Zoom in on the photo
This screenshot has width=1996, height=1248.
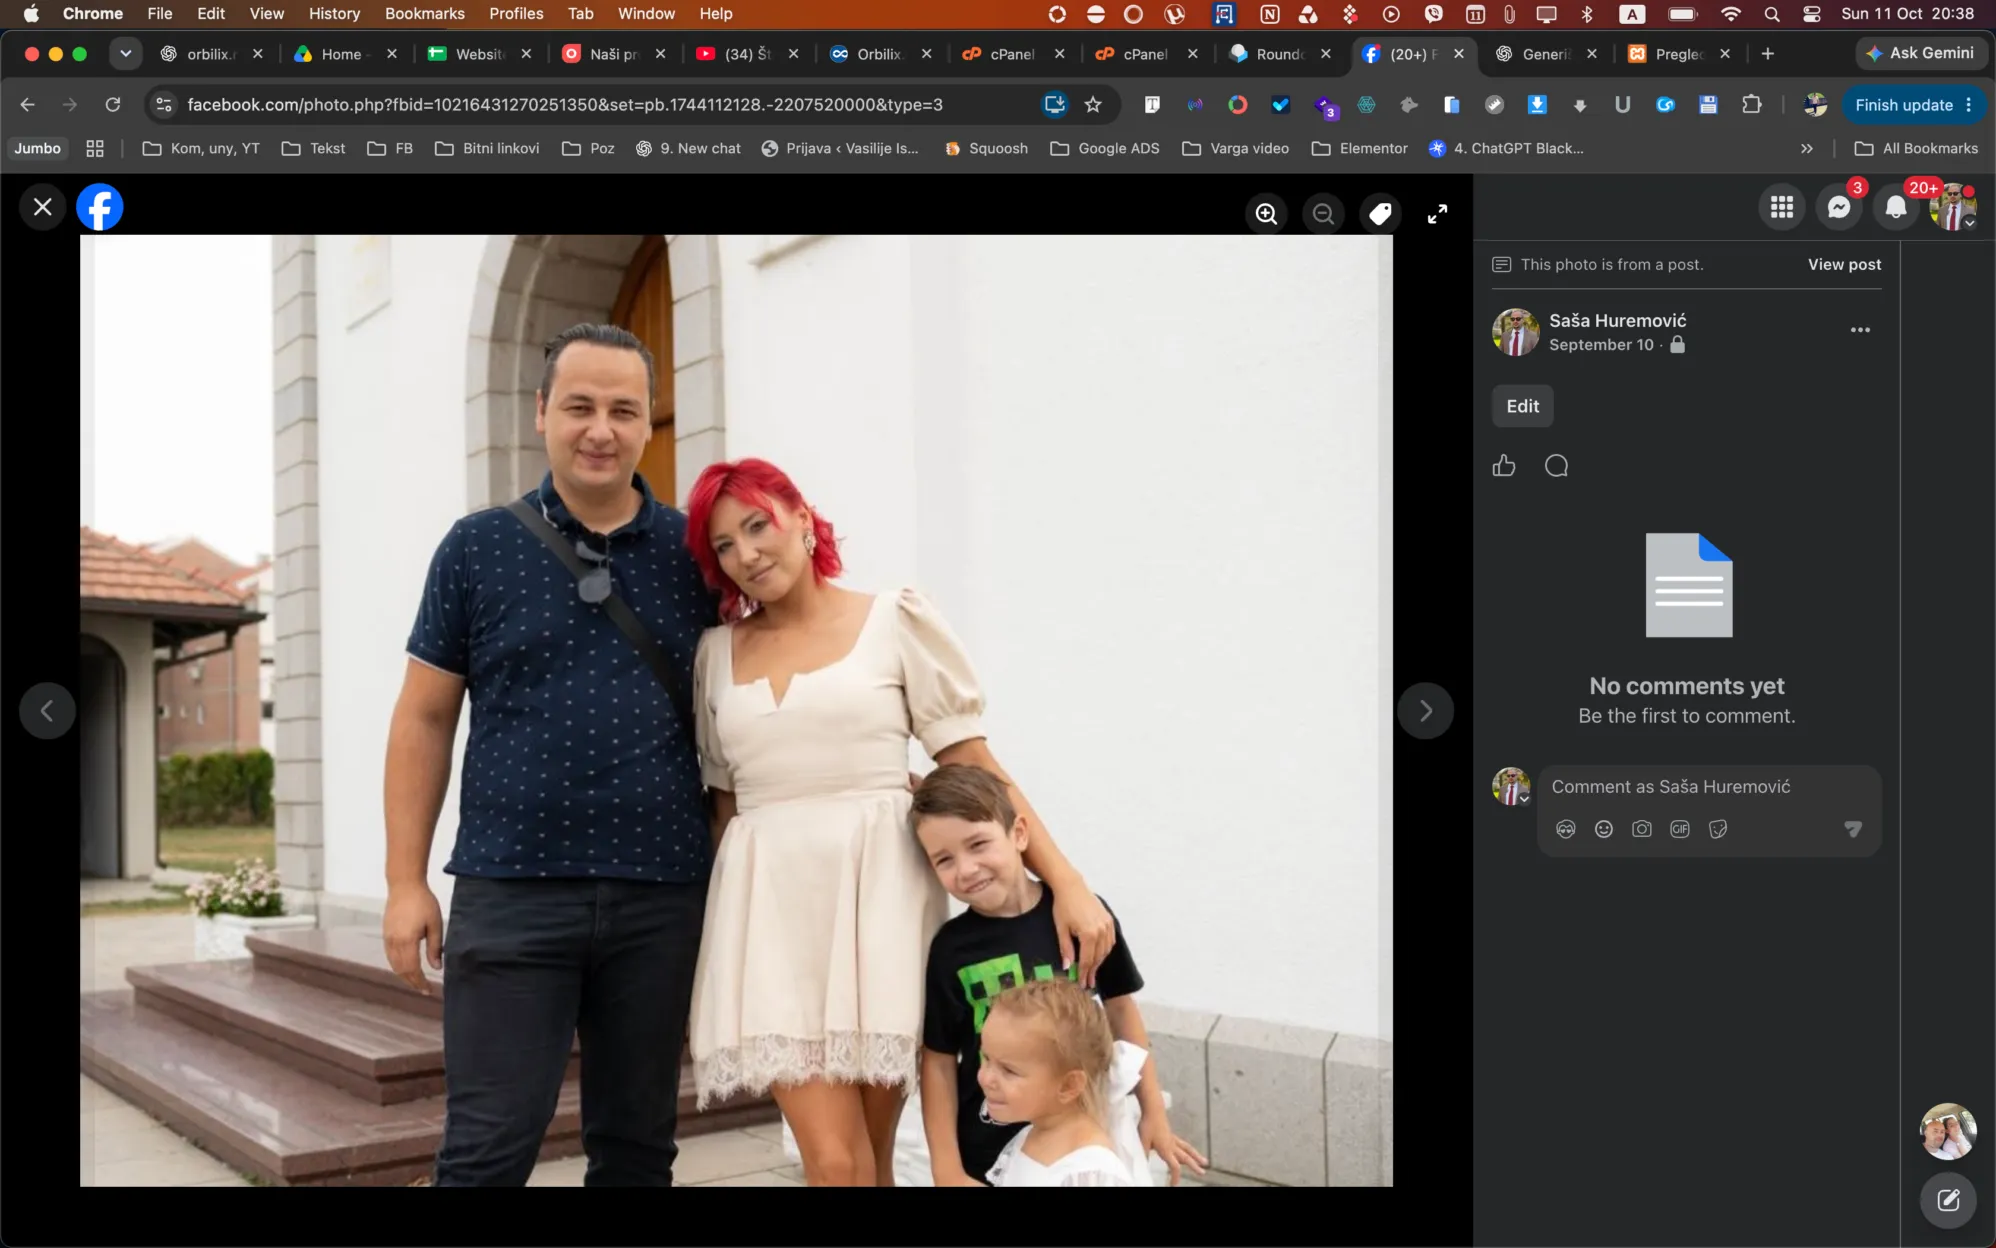tap(1266, 214)
